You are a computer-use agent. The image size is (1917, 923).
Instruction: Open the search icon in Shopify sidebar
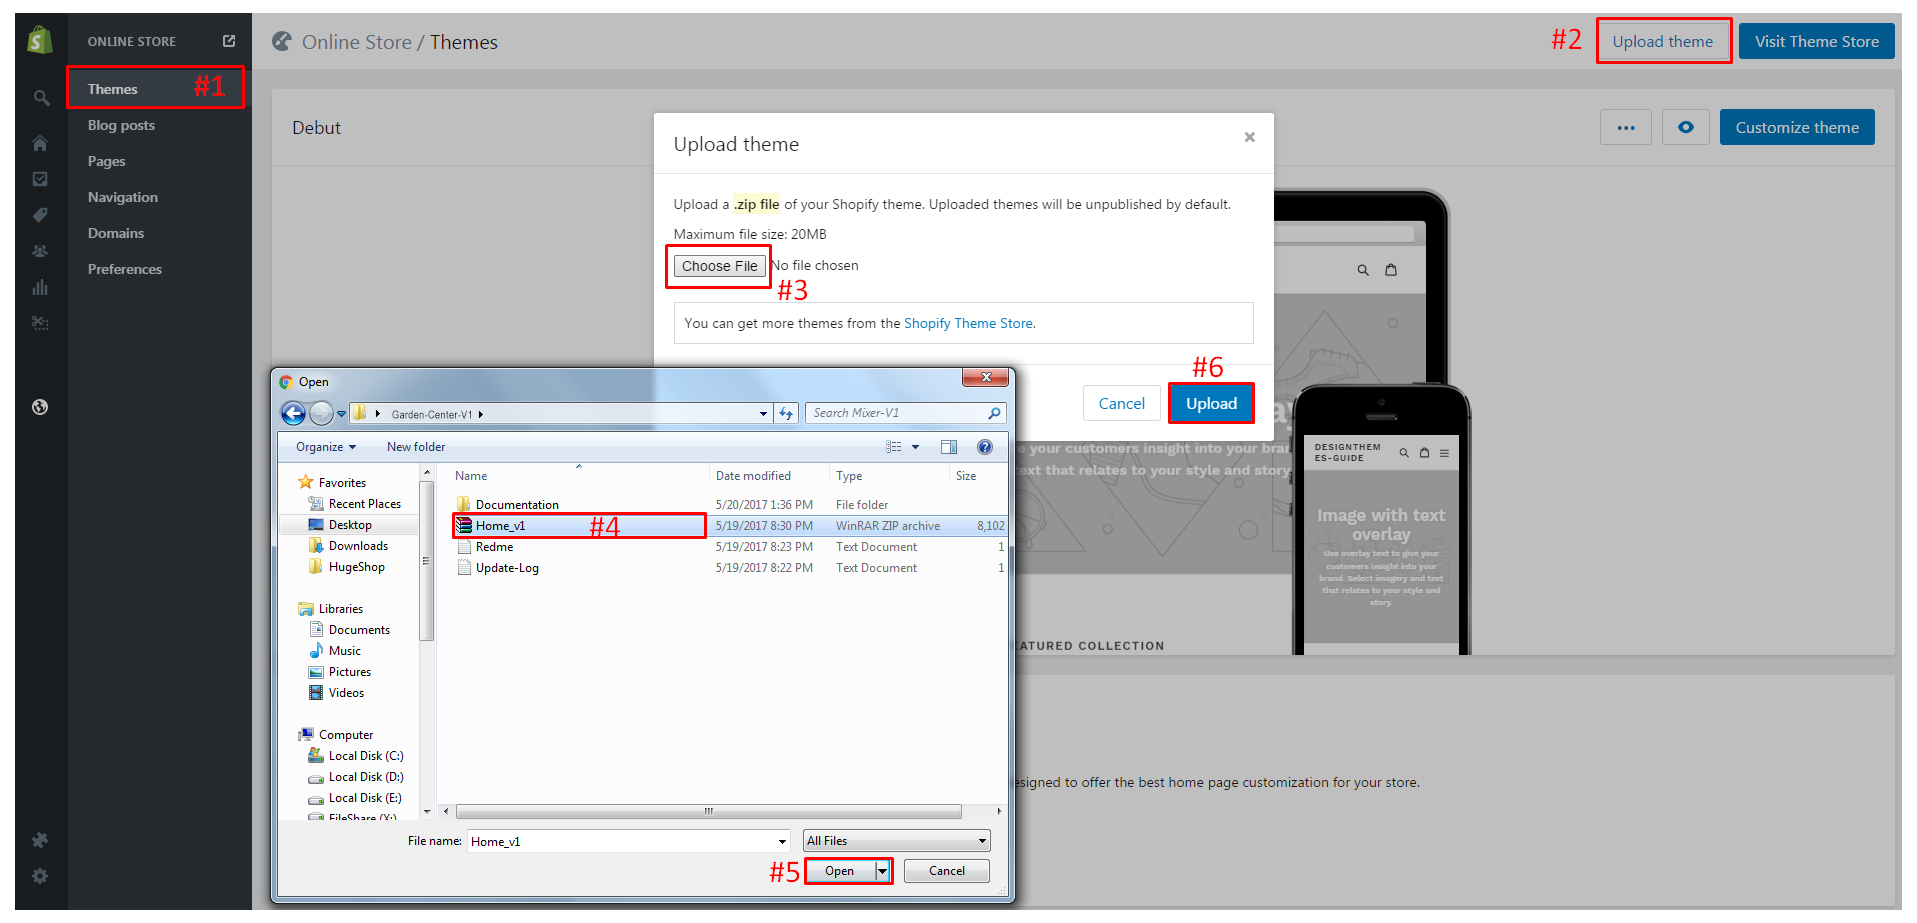coord(41,98)
